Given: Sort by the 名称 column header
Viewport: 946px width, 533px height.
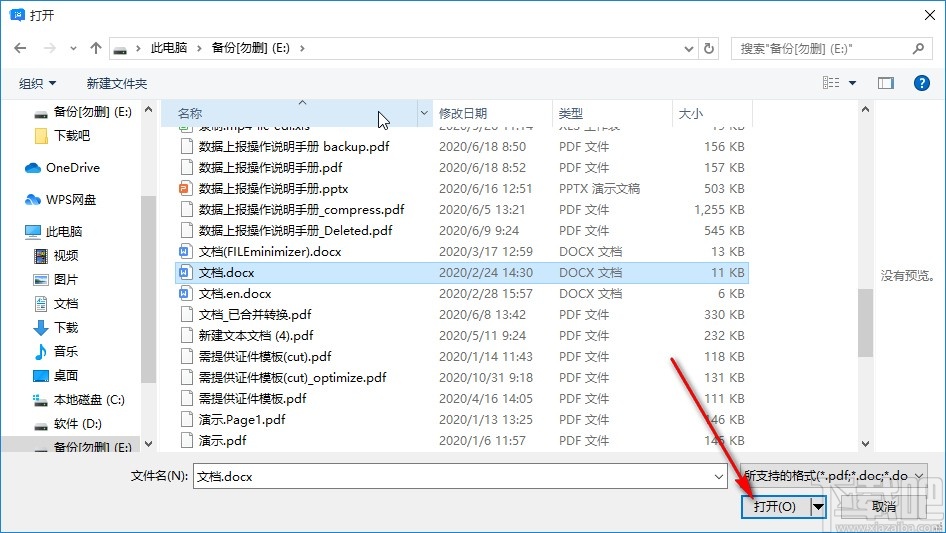Looking at the screenshot, I should (288, 113).
